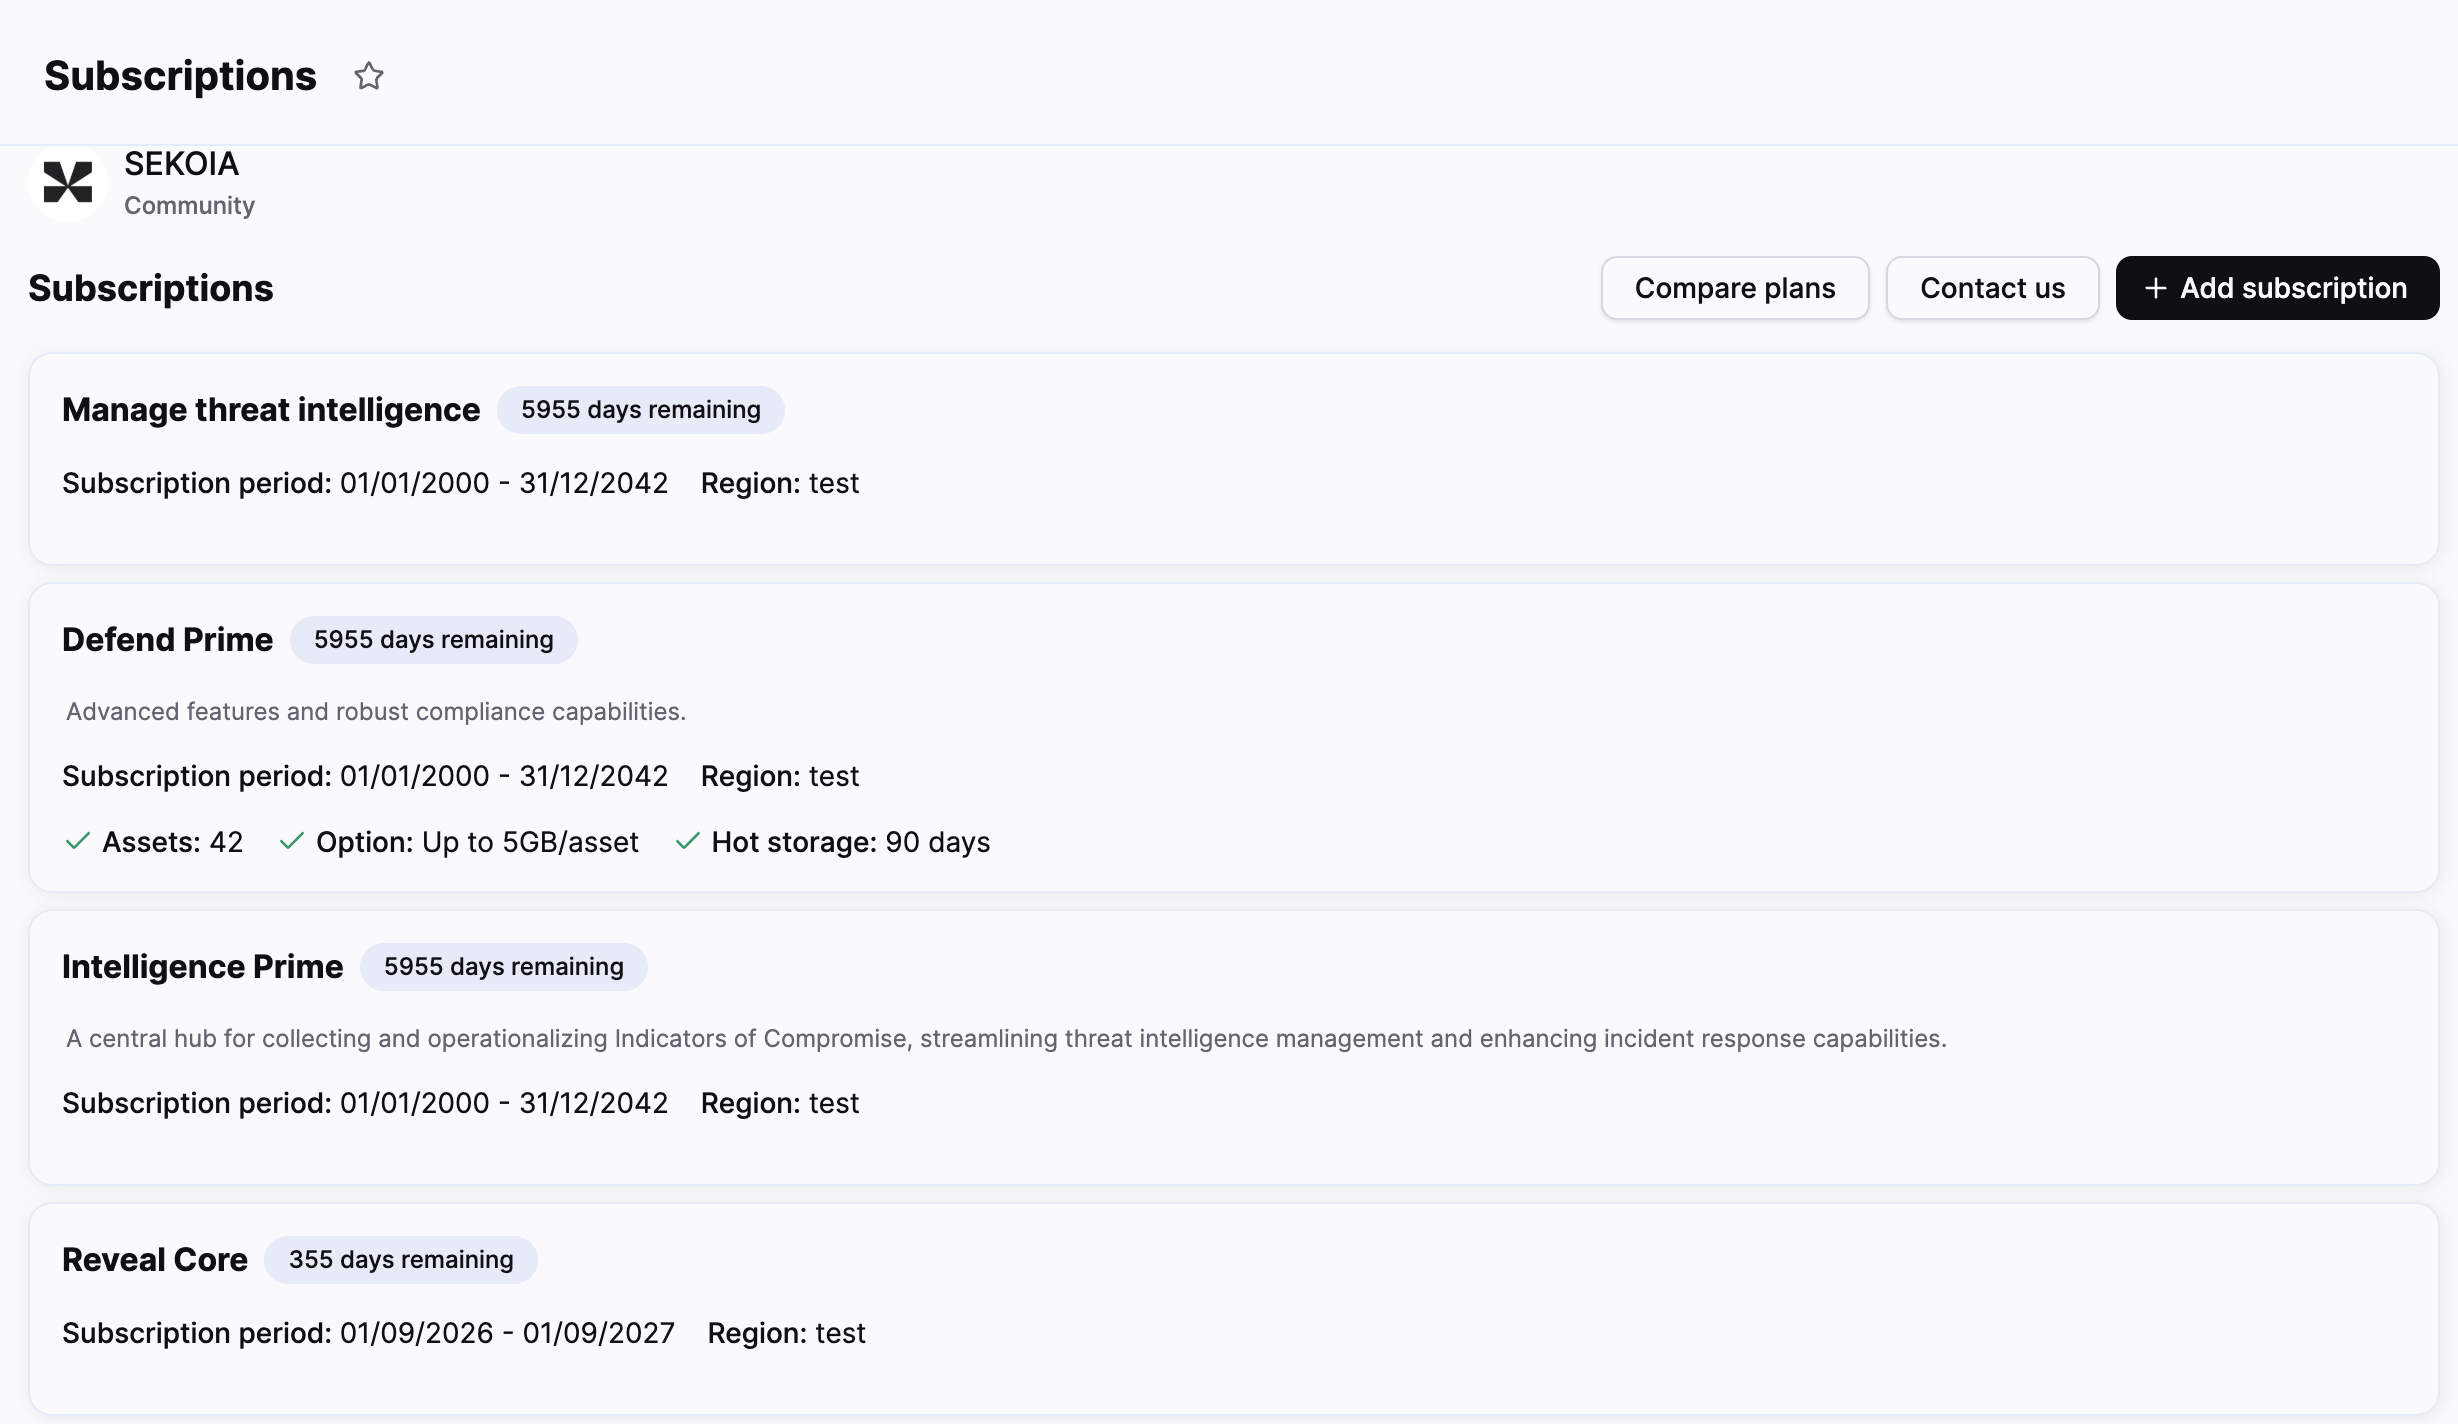This screenshot has height=1424, width=2458.
Task: Click the SEKOIA organization name
Action: pos(181,164)
